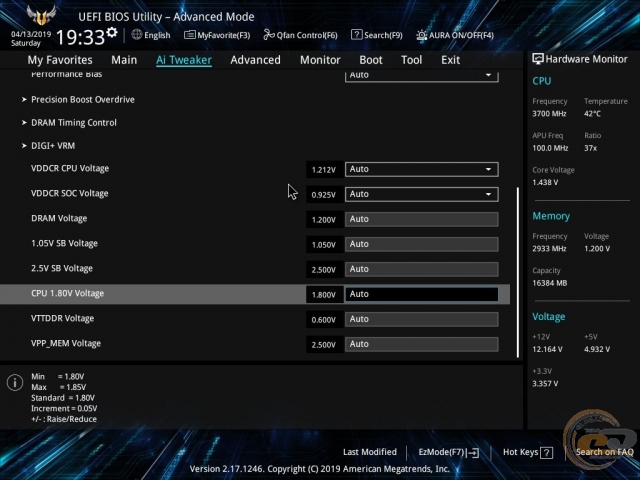Click CPU temperature 42°C value
This screenshot has width=640, height=480.
click(592, 114)
